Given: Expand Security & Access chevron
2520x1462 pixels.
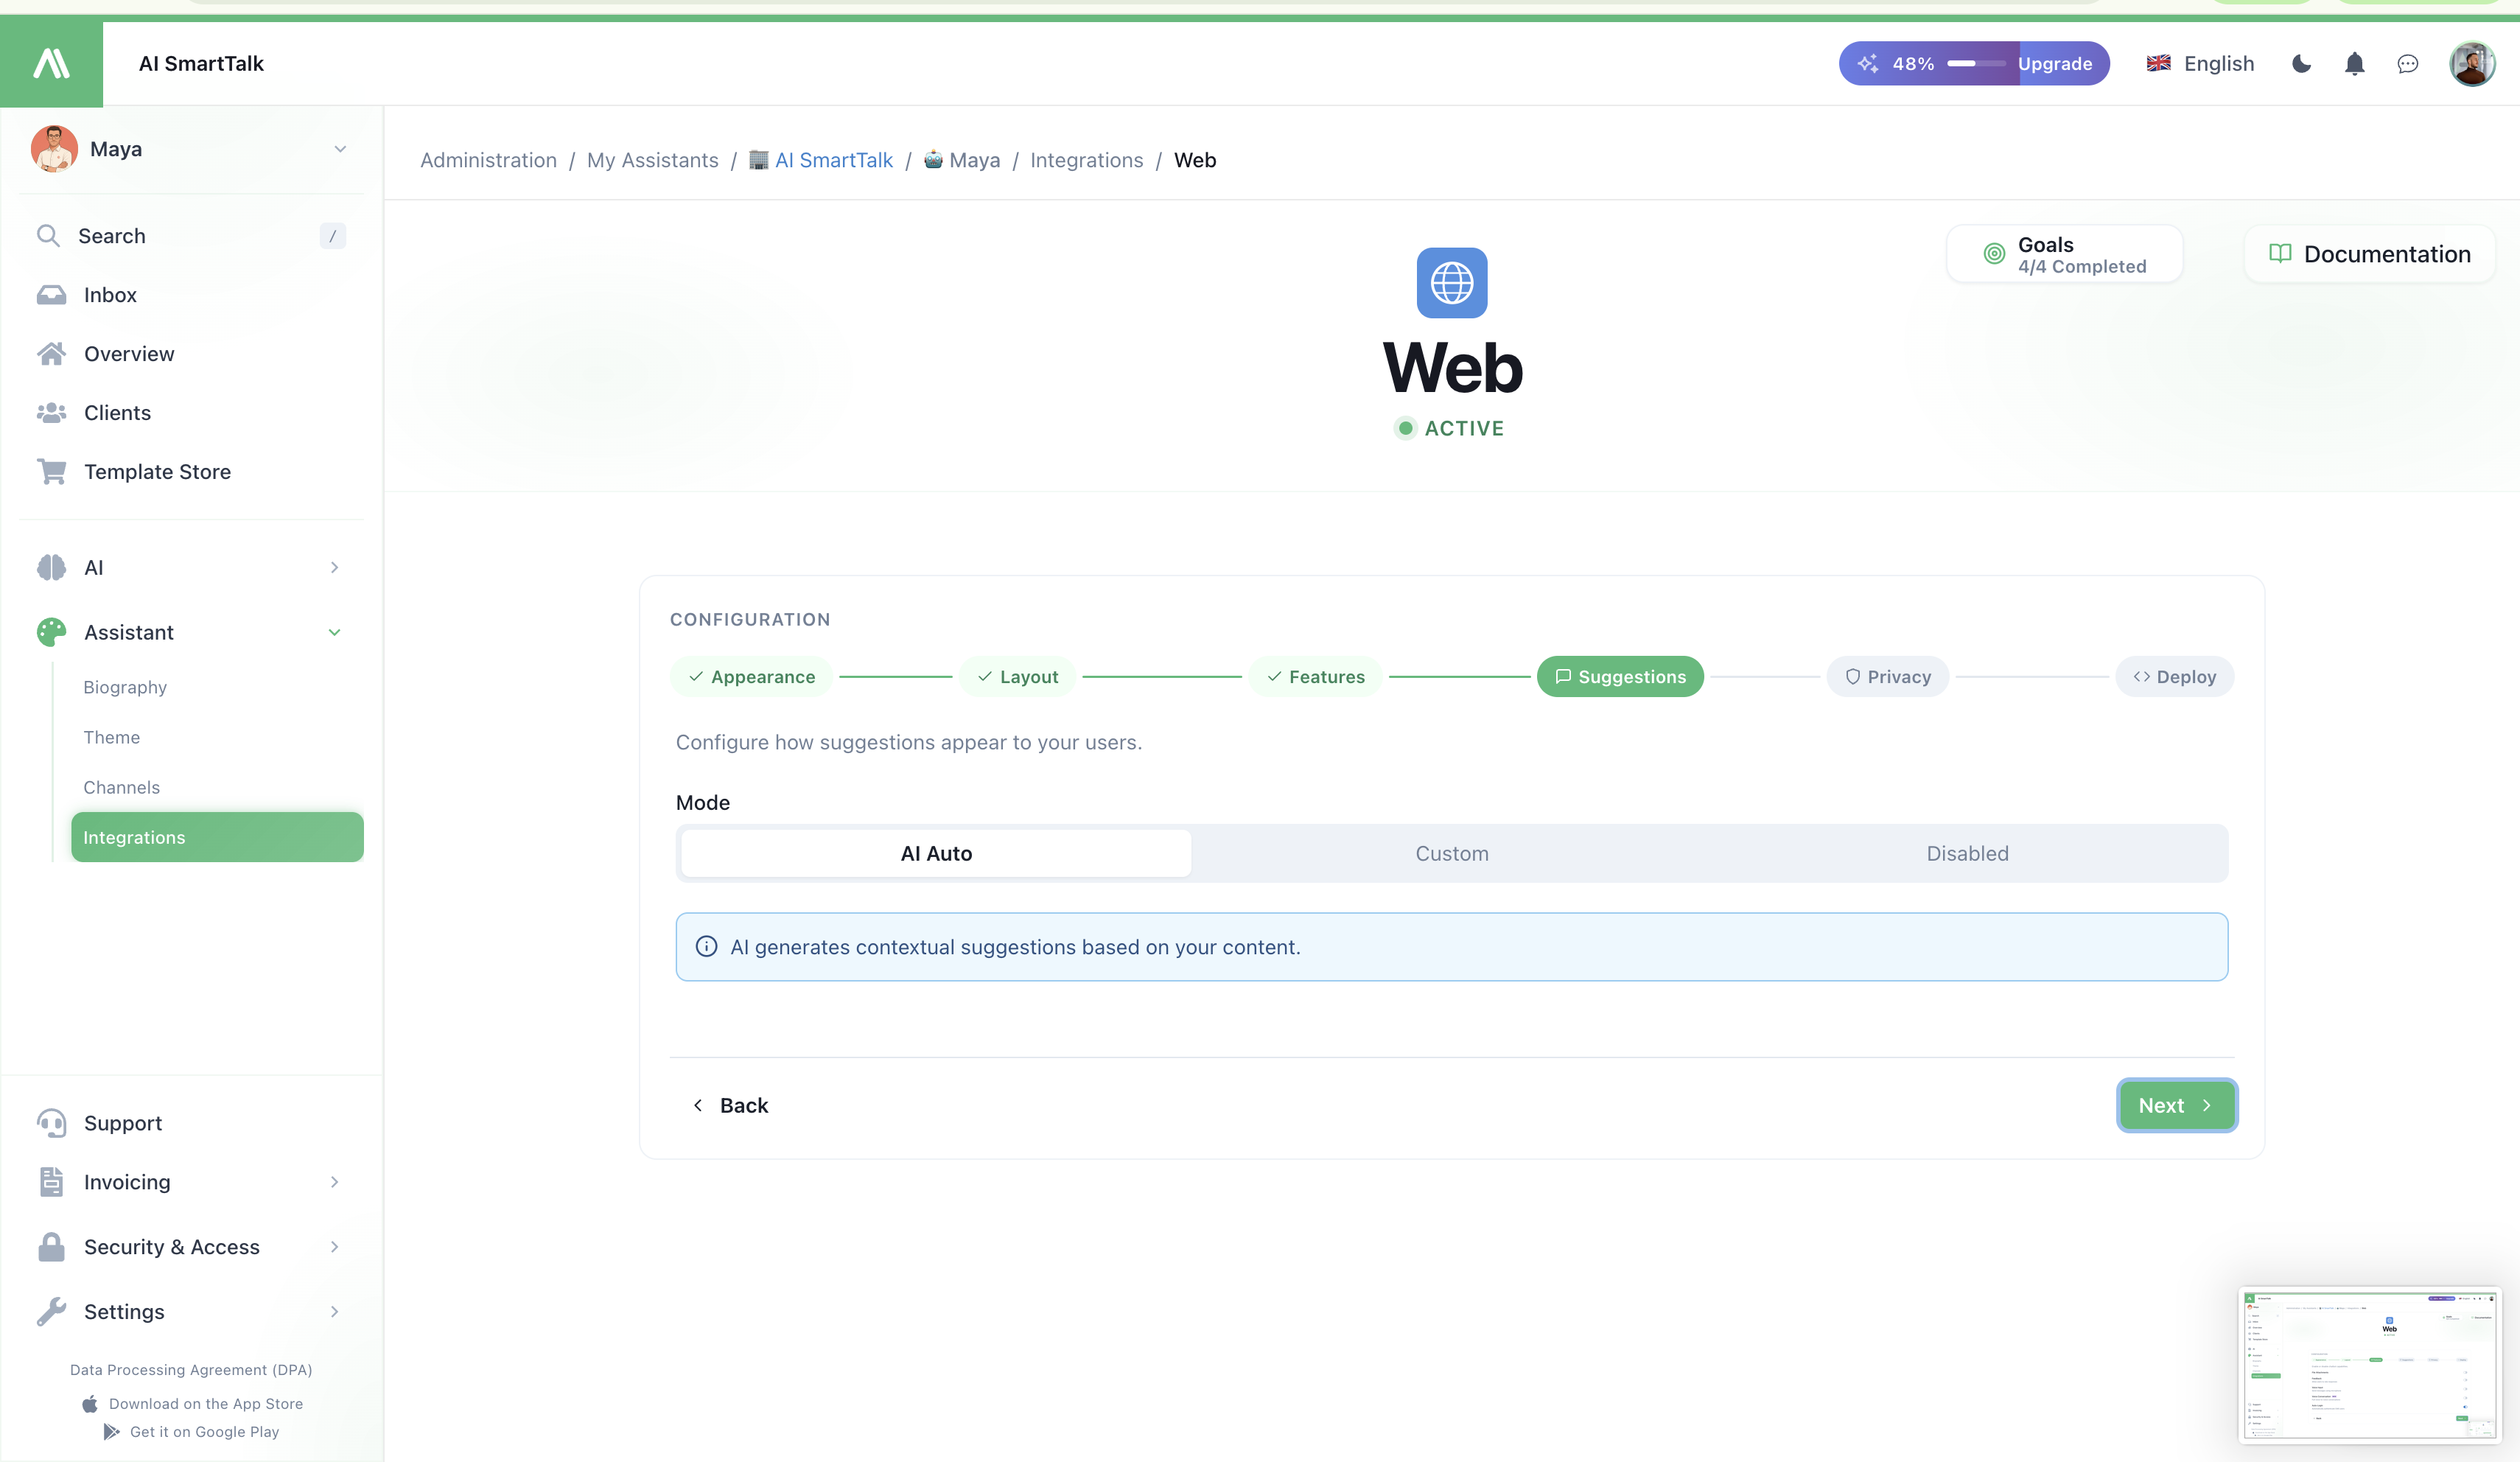Looking at the screenshot, I should [334, 1247].
